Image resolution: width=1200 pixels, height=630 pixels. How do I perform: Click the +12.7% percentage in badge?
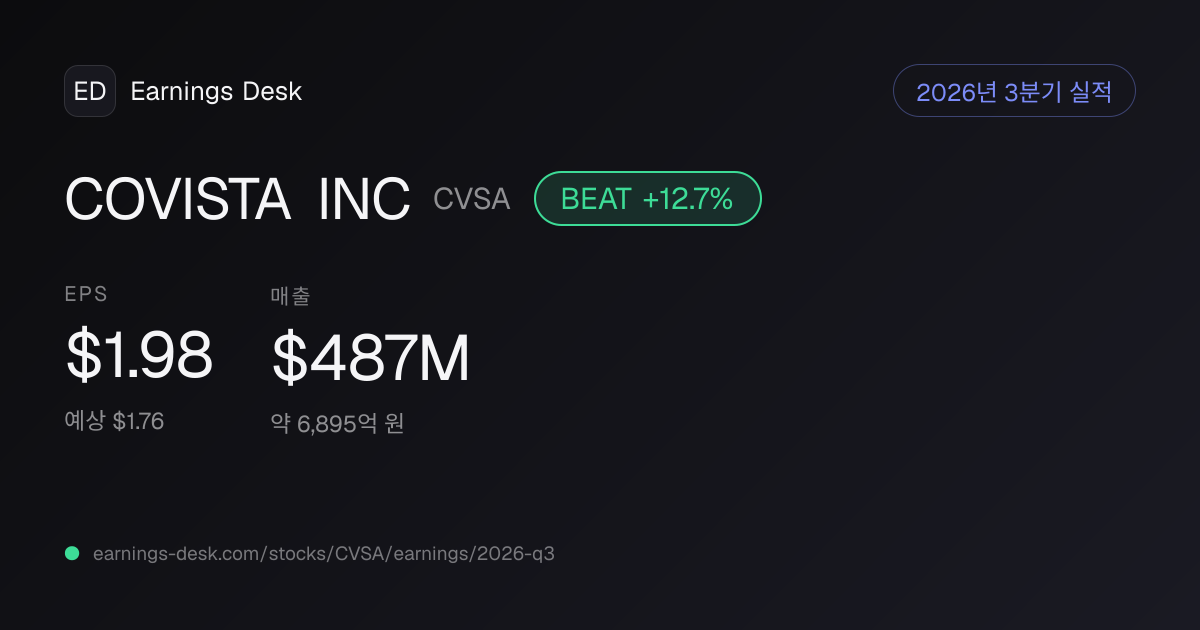[x=688, y=199]
